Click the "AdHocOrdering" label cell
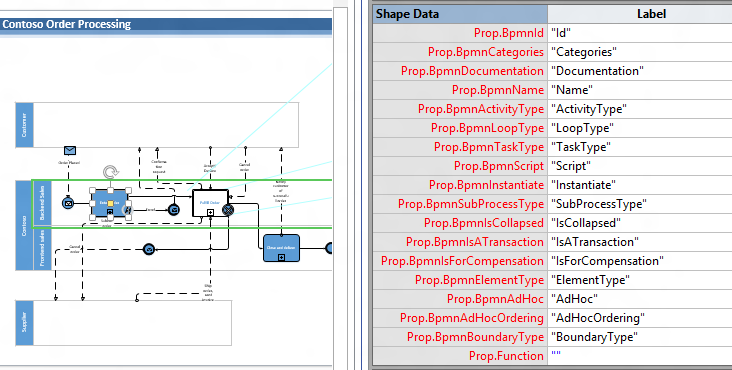 coord(640,318)
